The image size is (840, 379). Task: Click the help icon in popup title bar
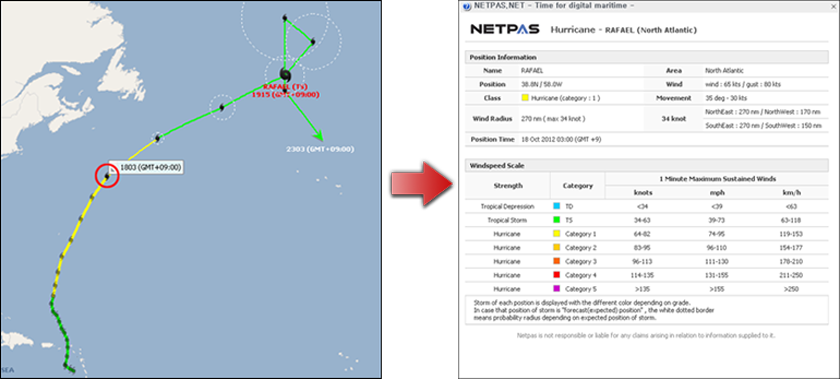(x=467, y=6)
